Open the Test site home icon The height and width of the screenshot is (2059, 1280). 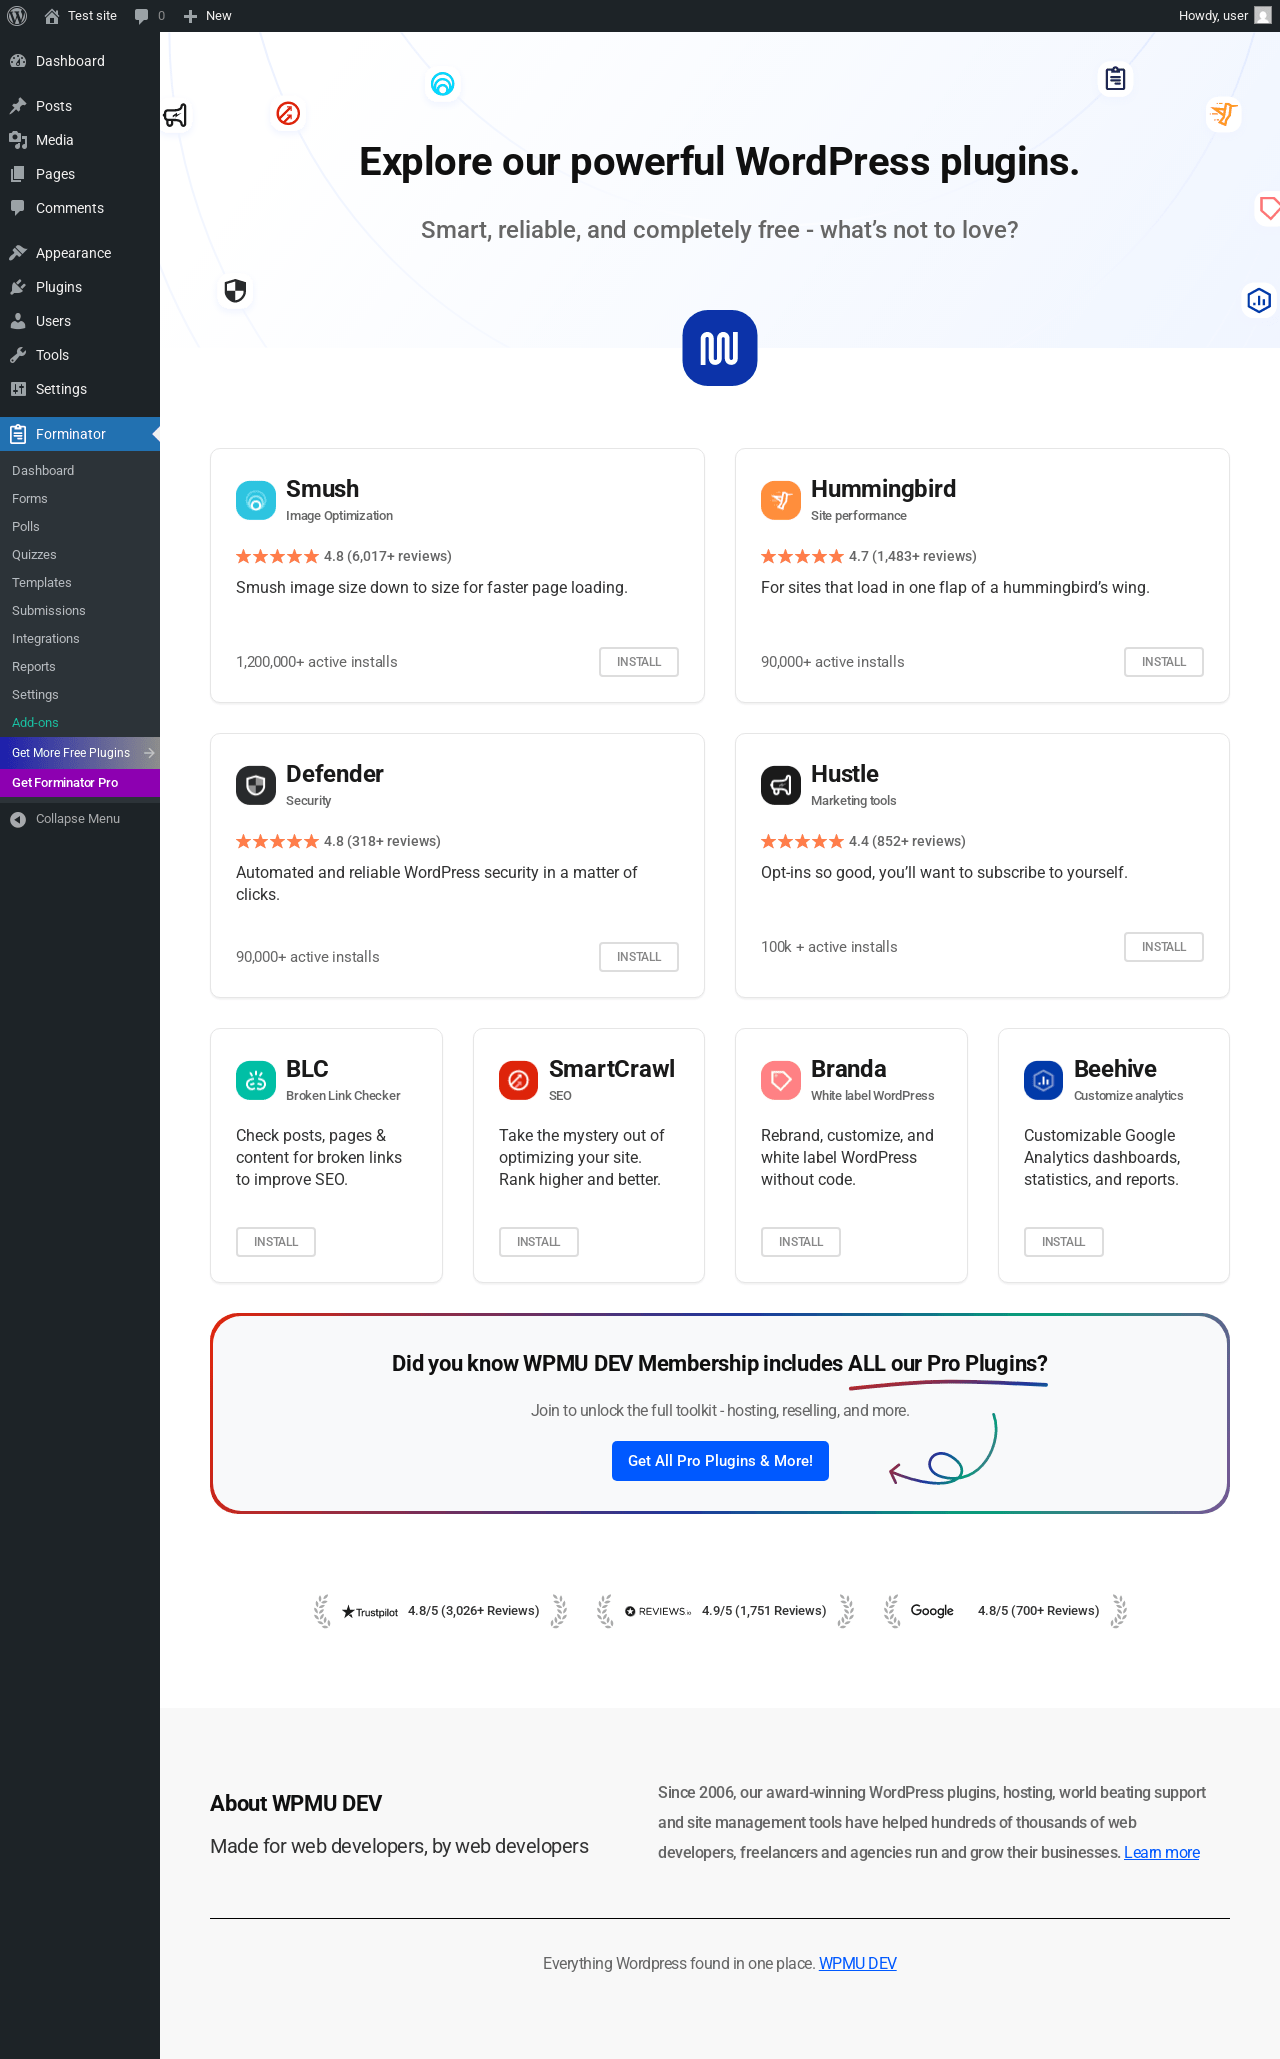pyautogui.click(x=52, y=16)
